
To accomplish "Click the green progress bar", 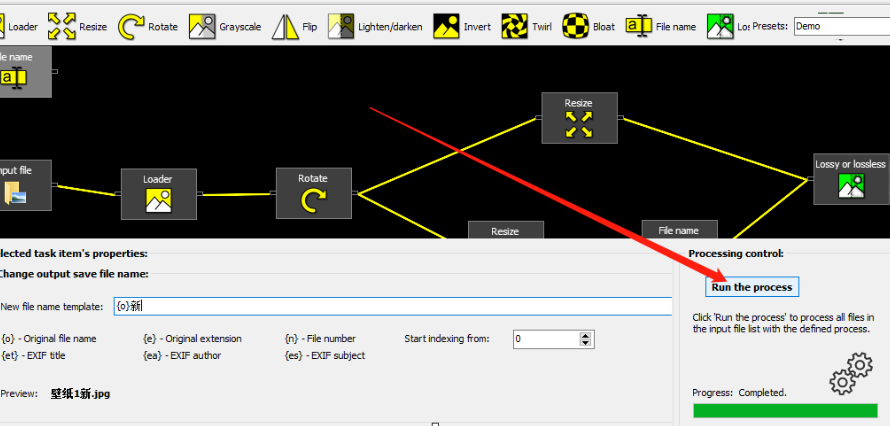I will [x=785, y=411].
